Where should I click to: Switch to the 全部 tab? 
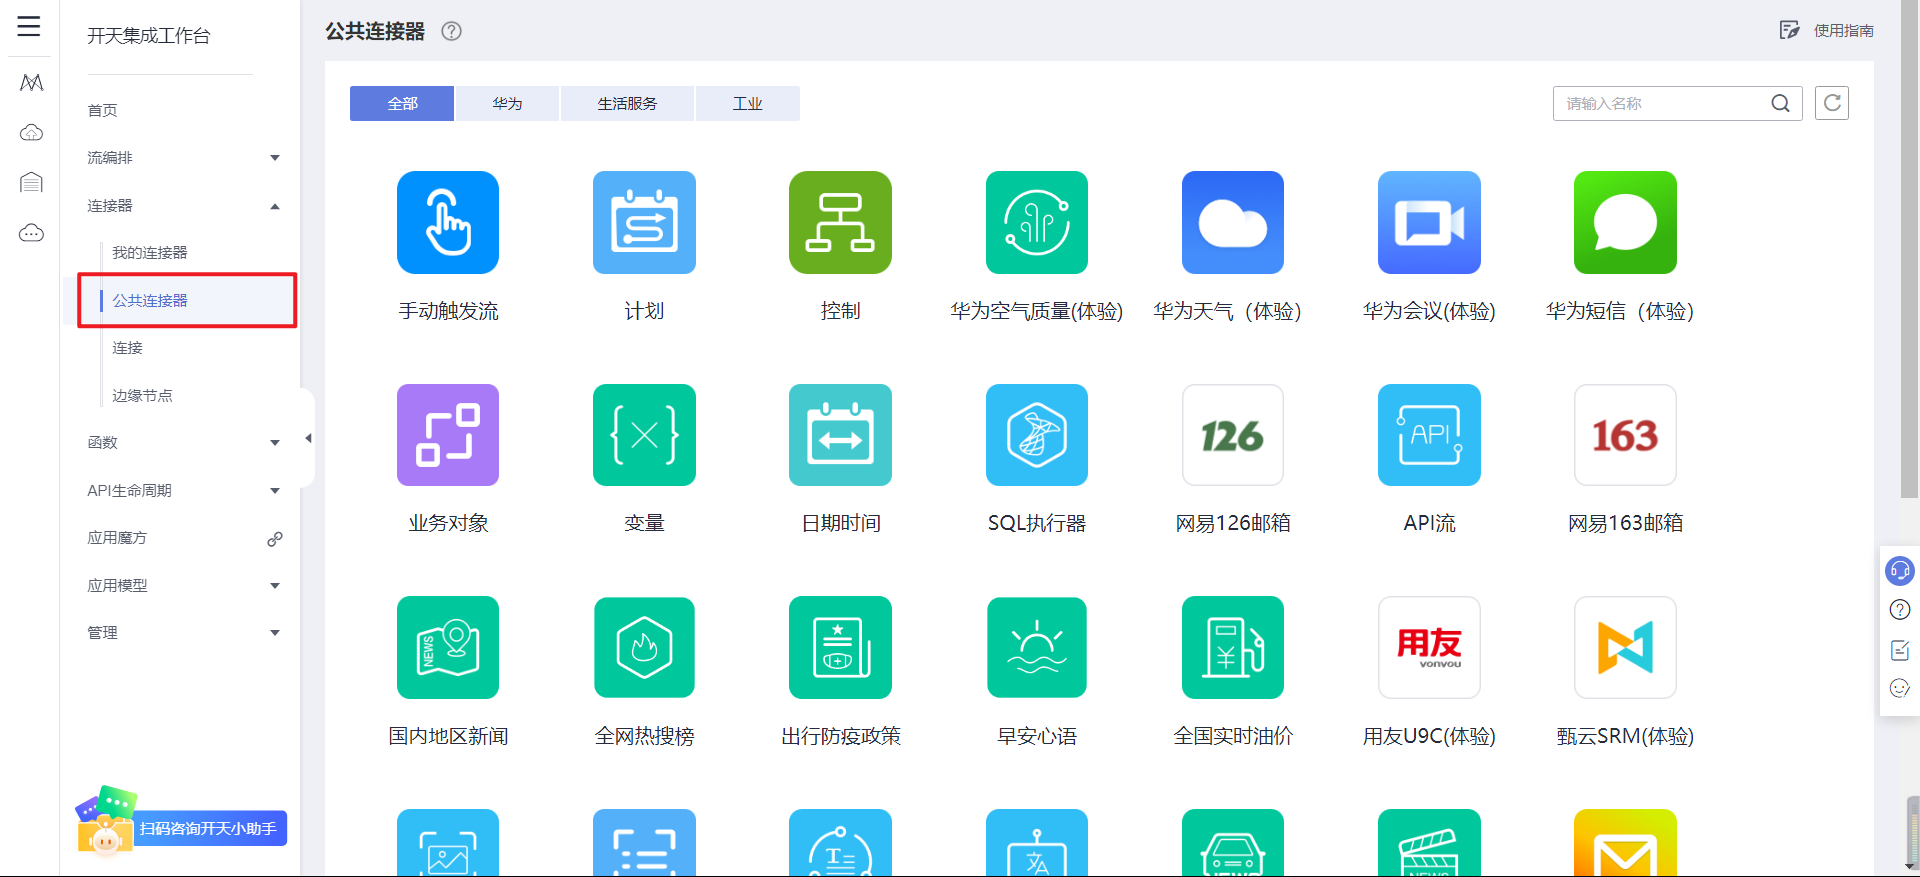pyautogui.click(x=402, y=103)
